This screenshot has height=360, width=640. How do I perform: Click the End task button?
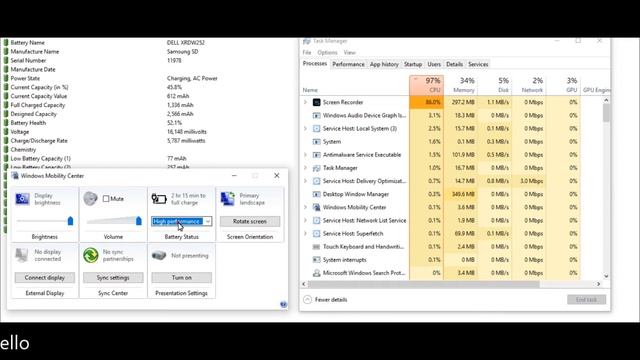[586, 300]
